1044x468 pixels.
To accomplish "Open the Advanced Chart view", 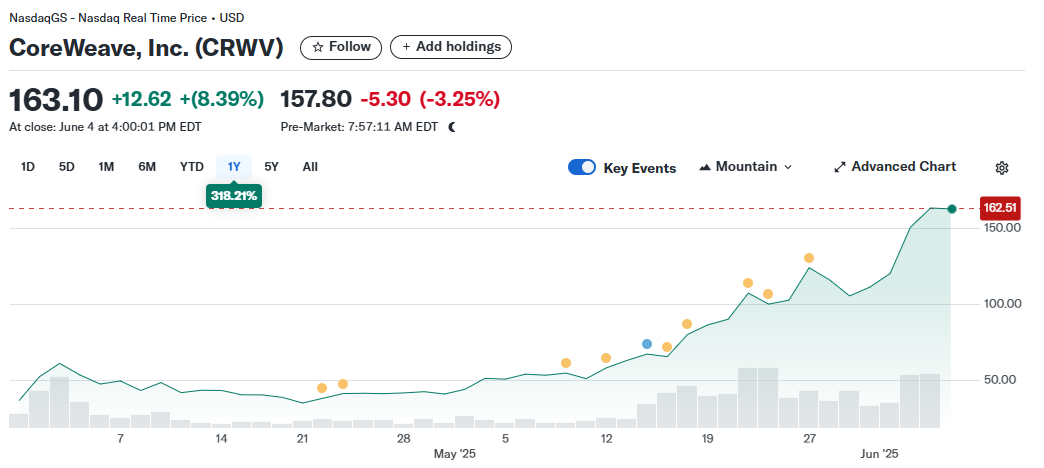I will (x=895, y=167).
